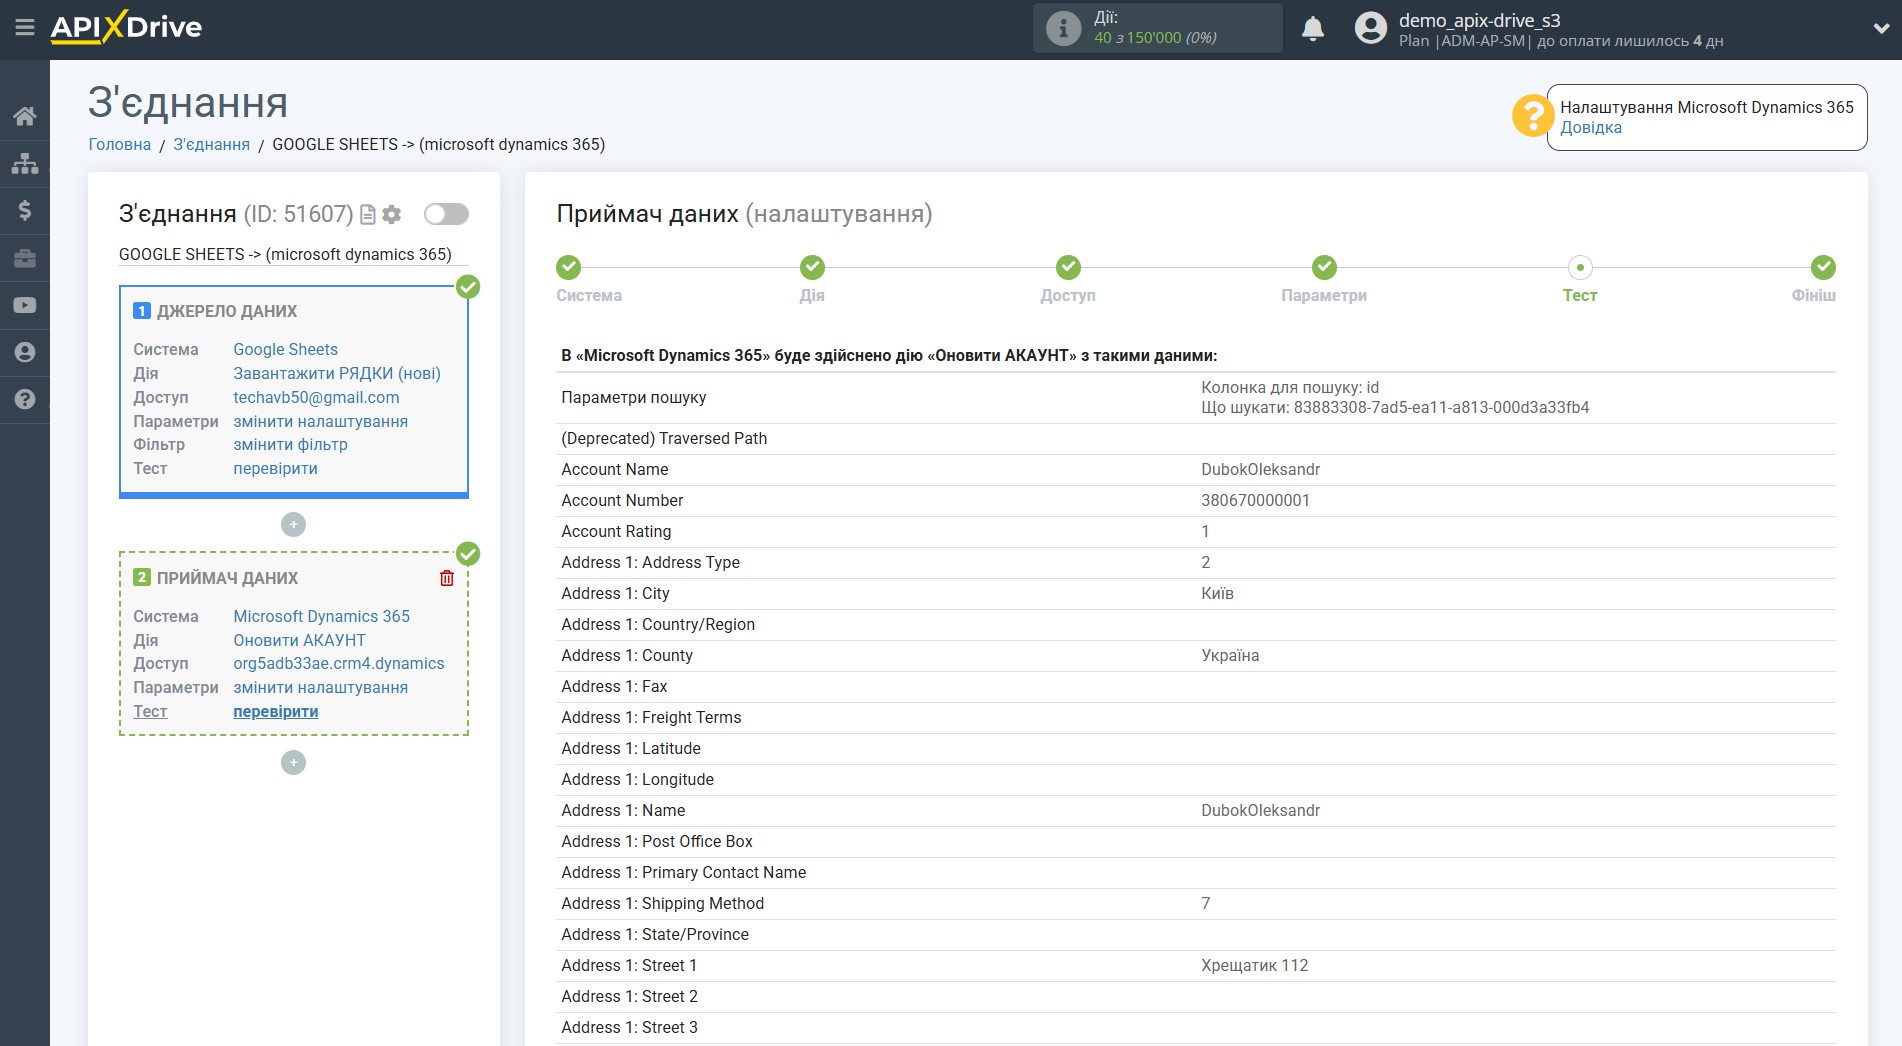Go to Параметри wizard step
The width and height of the screenshot is (1902, 1046).
(1324, 267)
